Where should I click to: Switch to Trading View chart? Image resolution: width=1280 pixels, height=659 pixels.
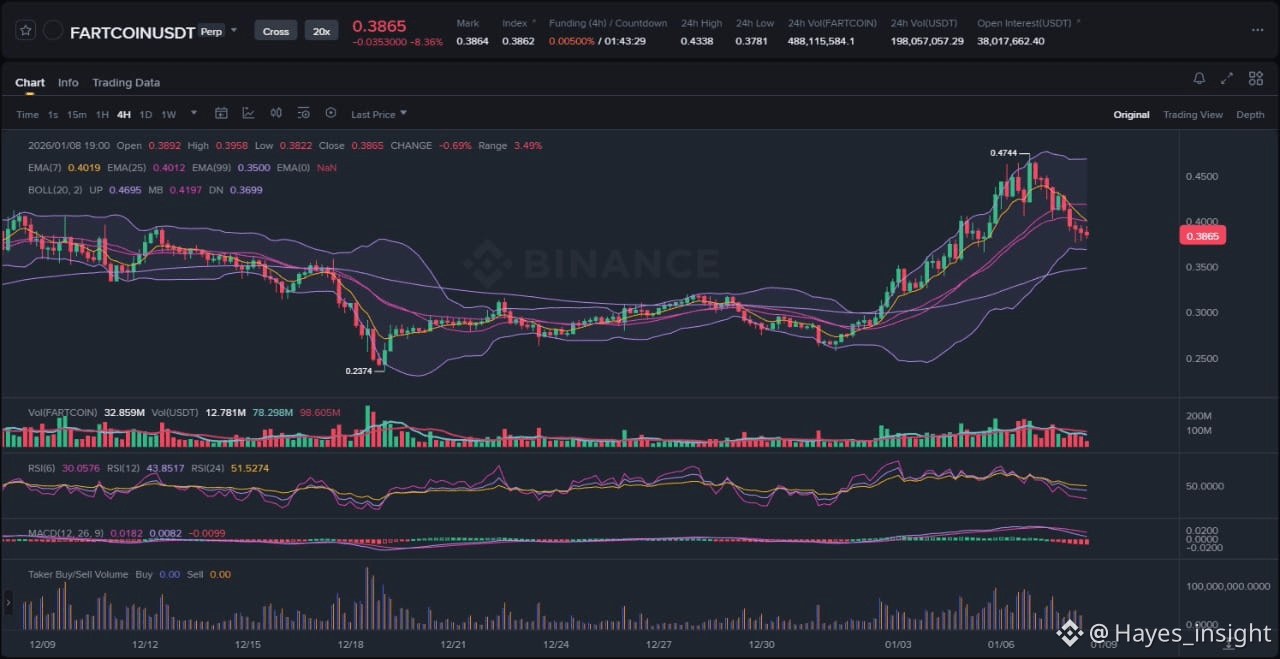(x=1193, y=115)
